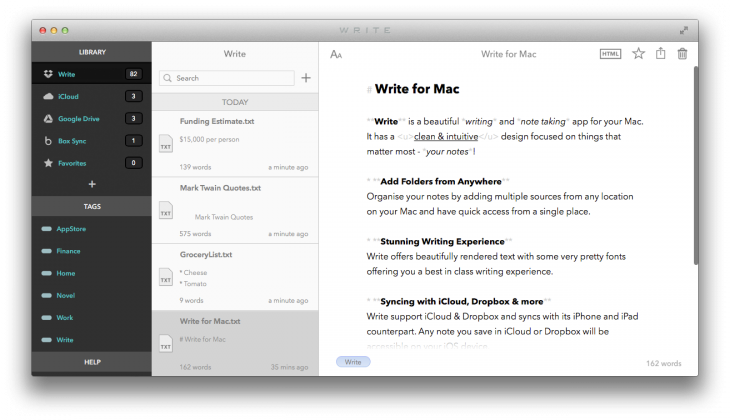Click the 1 count badge on Box Sync
Image resolution: width=730 pixels, height=420 pixels.
(134, 141)
